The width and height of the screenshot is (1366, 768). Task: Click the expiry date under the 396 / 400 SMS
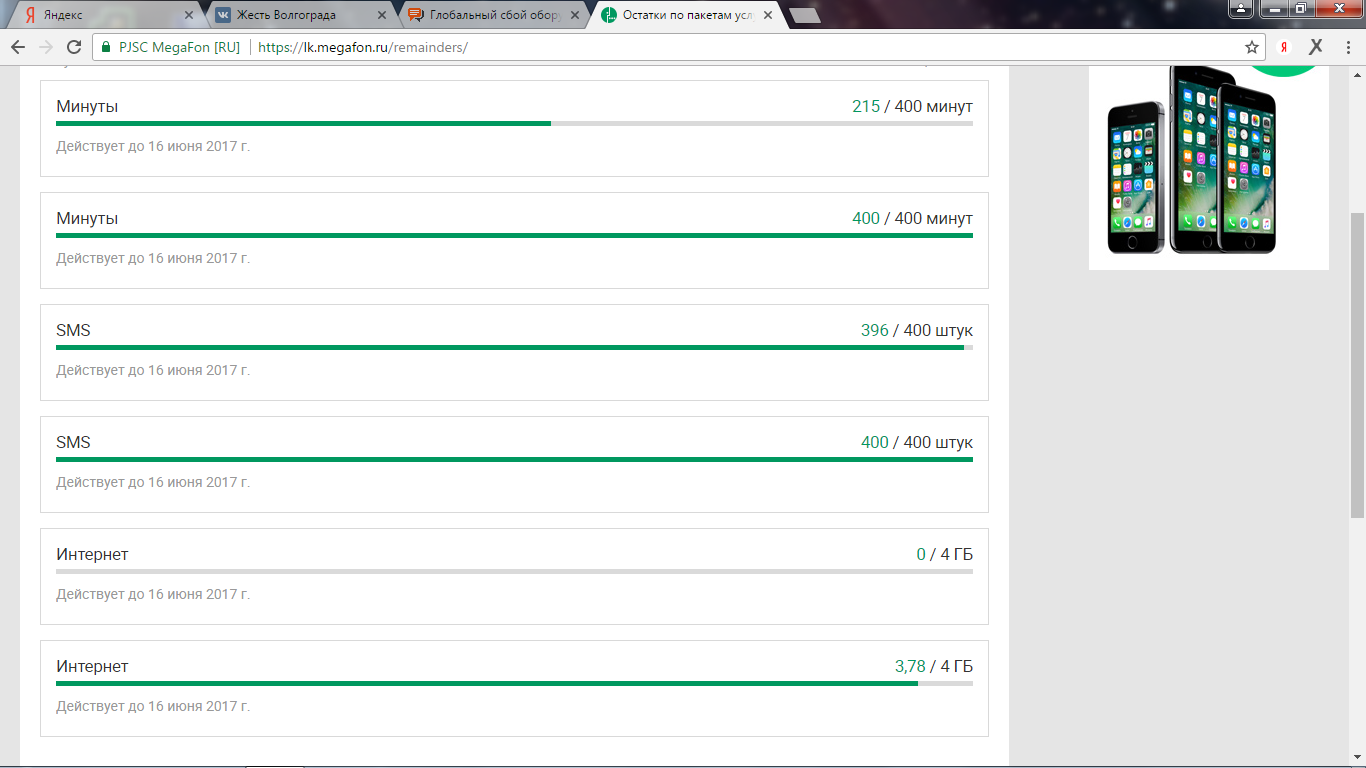pos(153,370)
